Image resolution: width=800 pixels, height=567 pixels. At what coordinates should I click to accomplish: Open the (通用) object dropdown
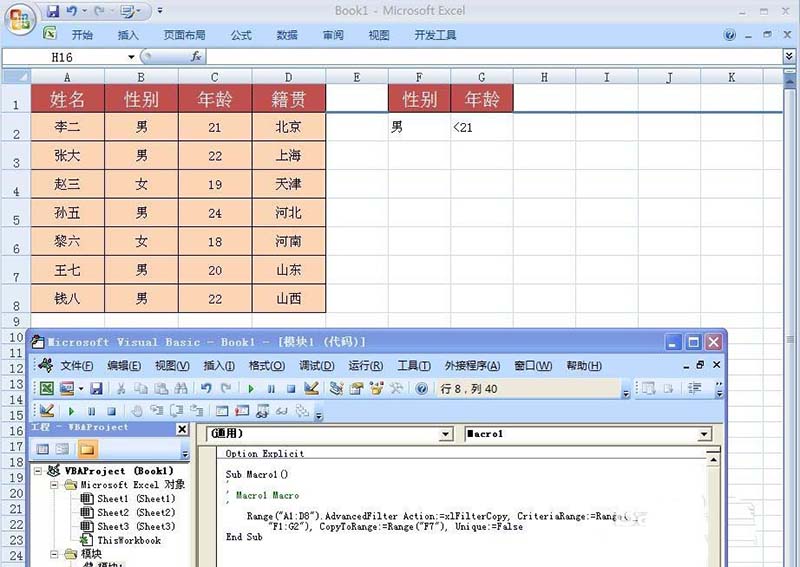pyautogui.click(x=445, y=434)
